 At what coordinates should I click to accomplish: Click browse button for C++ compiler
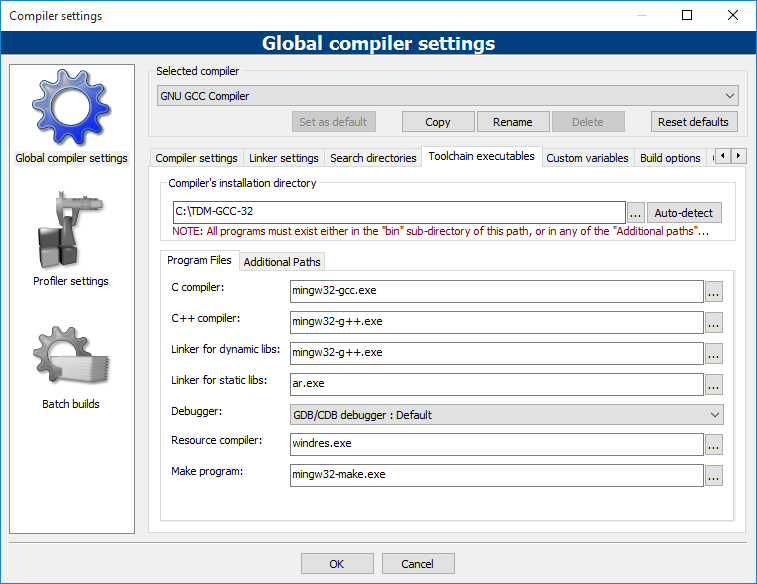(713, 322)
